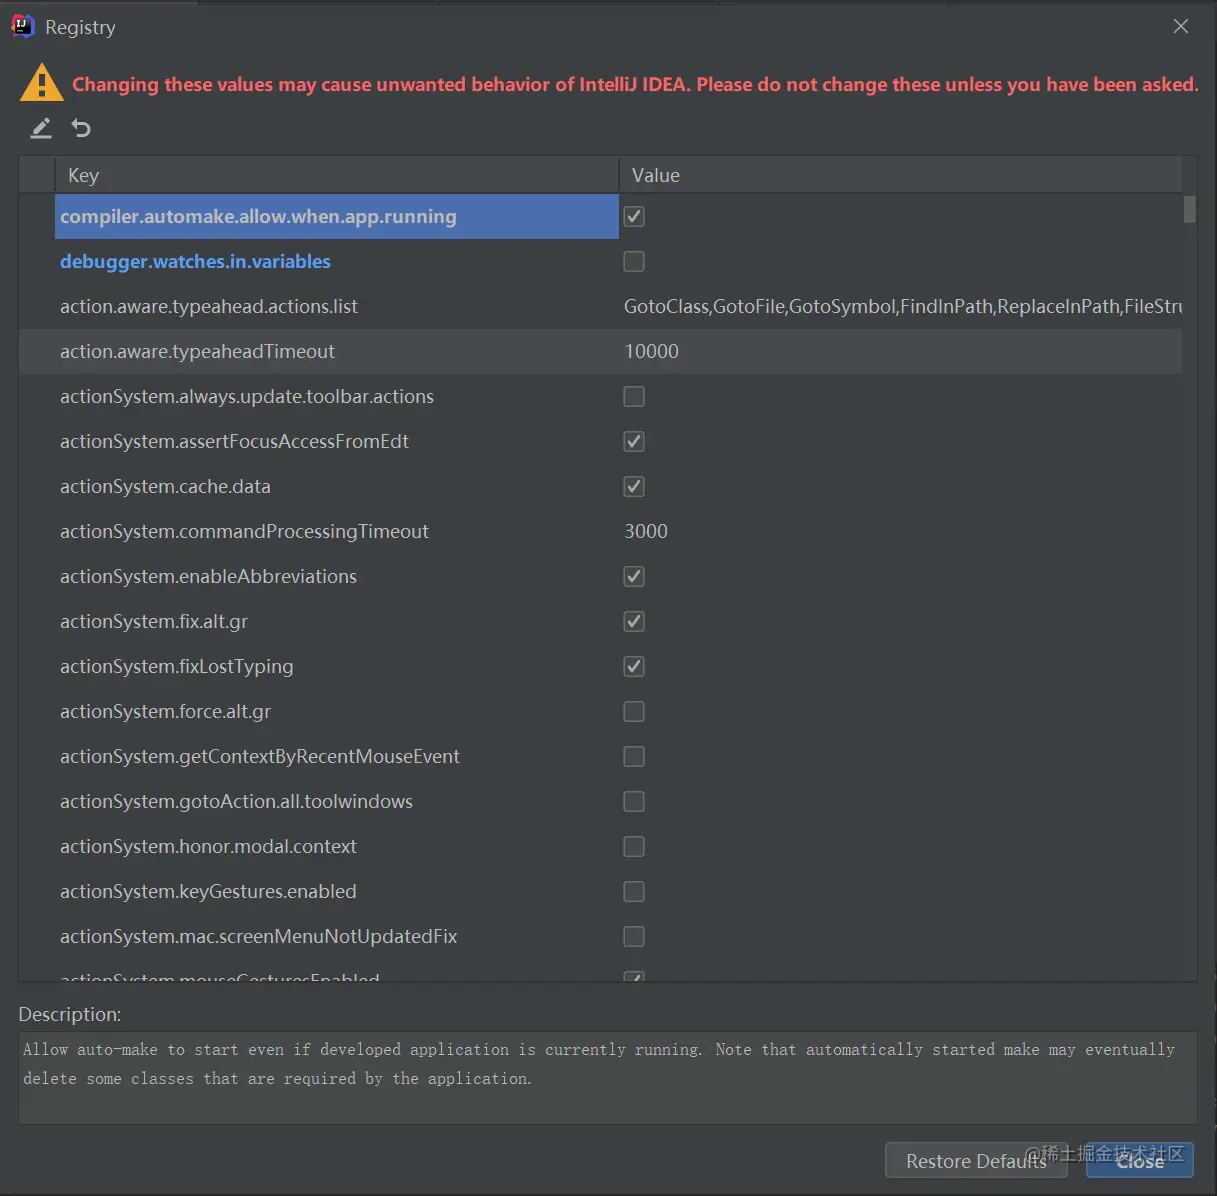
Task: Select the actionSystem.fixLostTyping row key
Action: (177, 666)
